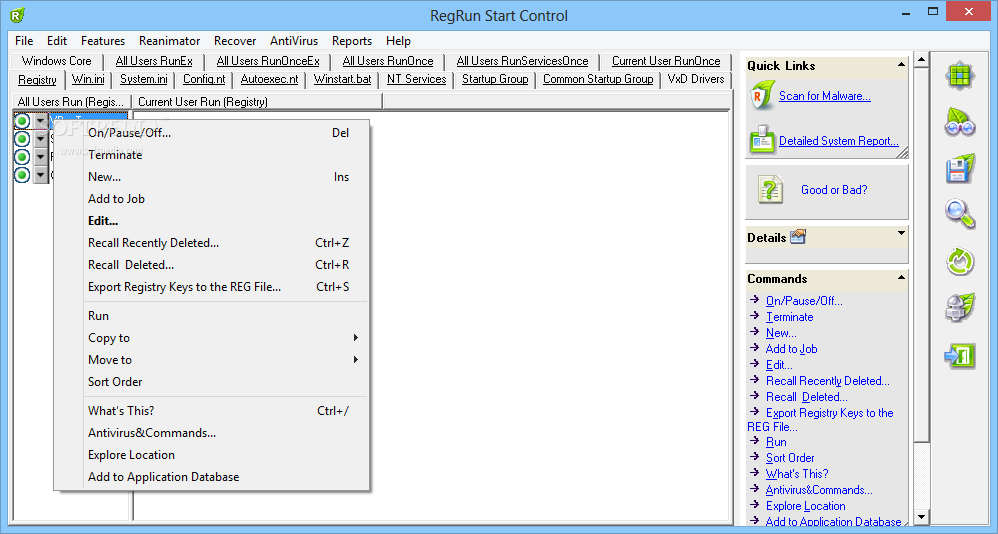998x534 pixels.
Task: Toggle green status circle of the fourth list entry
Action: pos(22,174)
